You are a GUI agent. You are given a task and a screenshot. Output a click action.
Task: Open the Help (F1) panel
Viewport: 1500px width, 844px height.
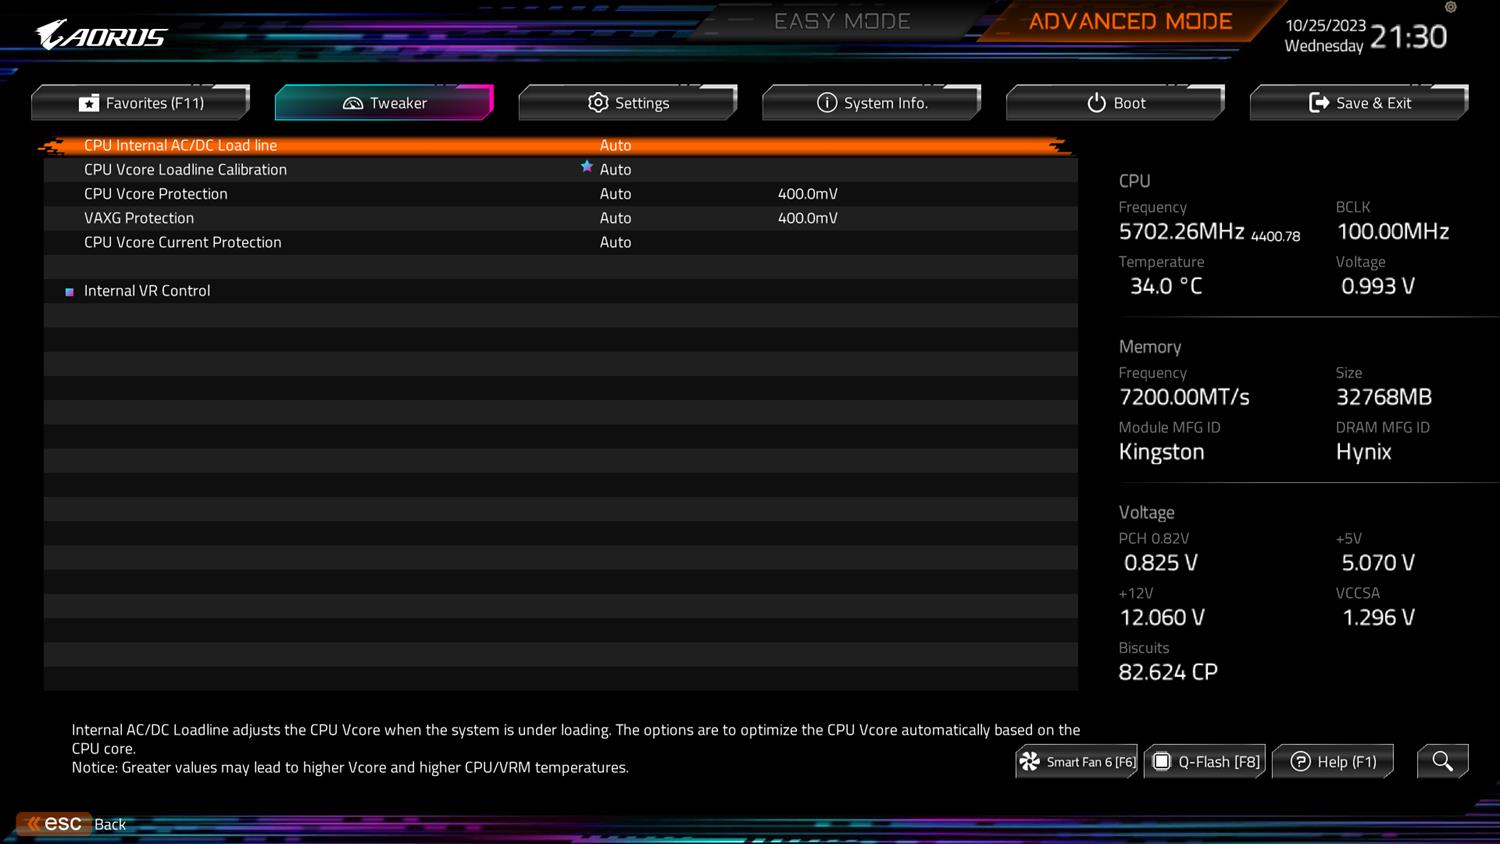pos(1333,762)
